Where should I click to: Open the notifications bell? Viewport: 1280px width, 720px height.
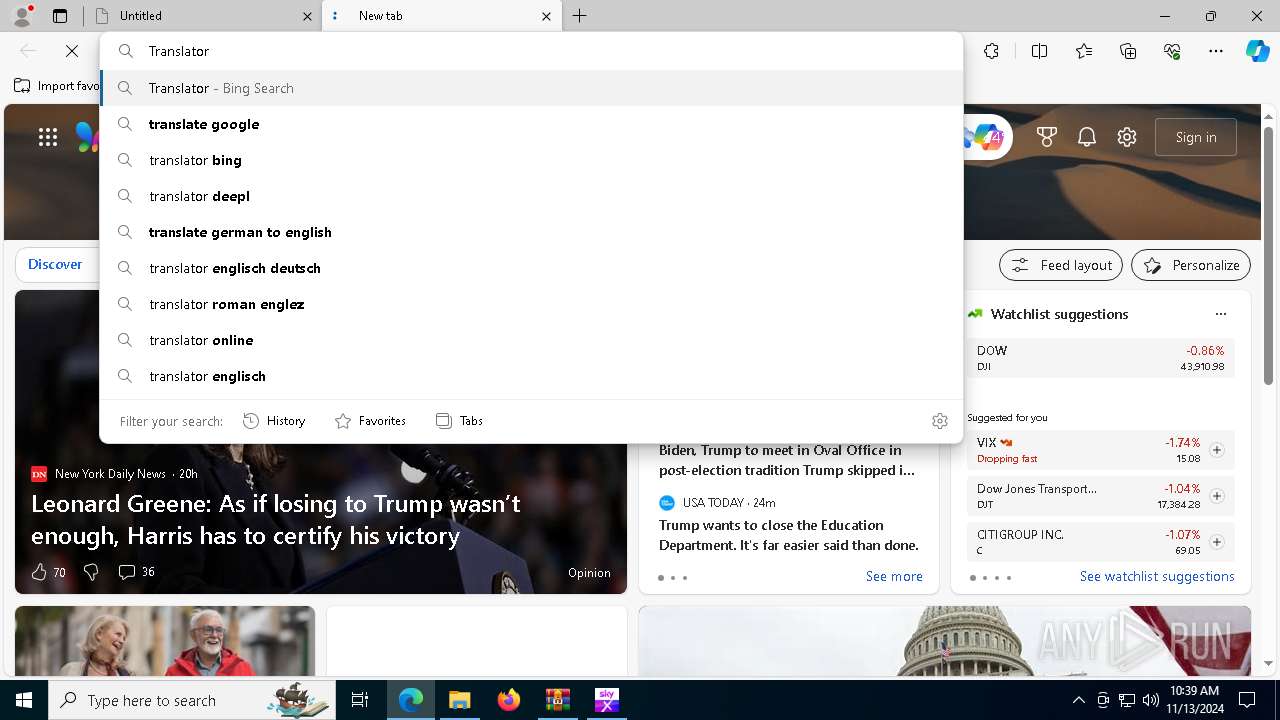[x=1087, y=138]
